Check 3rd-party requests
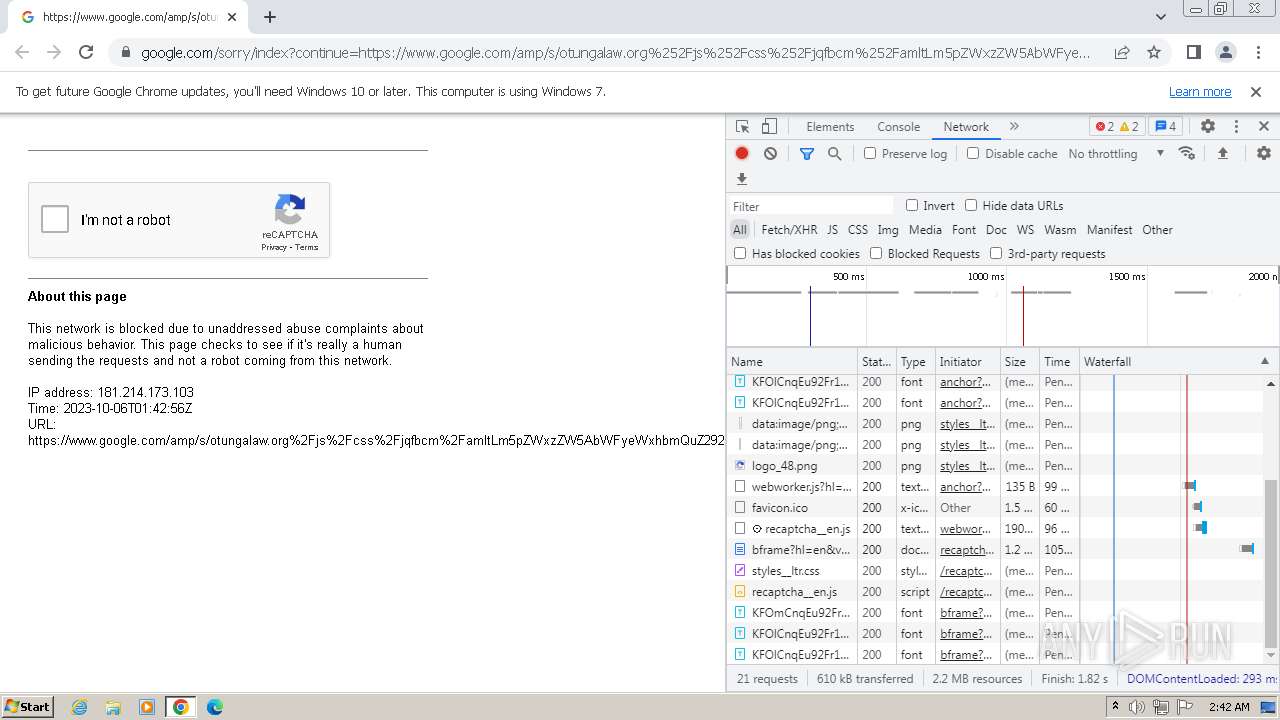The width and height of the screenshot is (1280, 720). click(x=996, y=253)
